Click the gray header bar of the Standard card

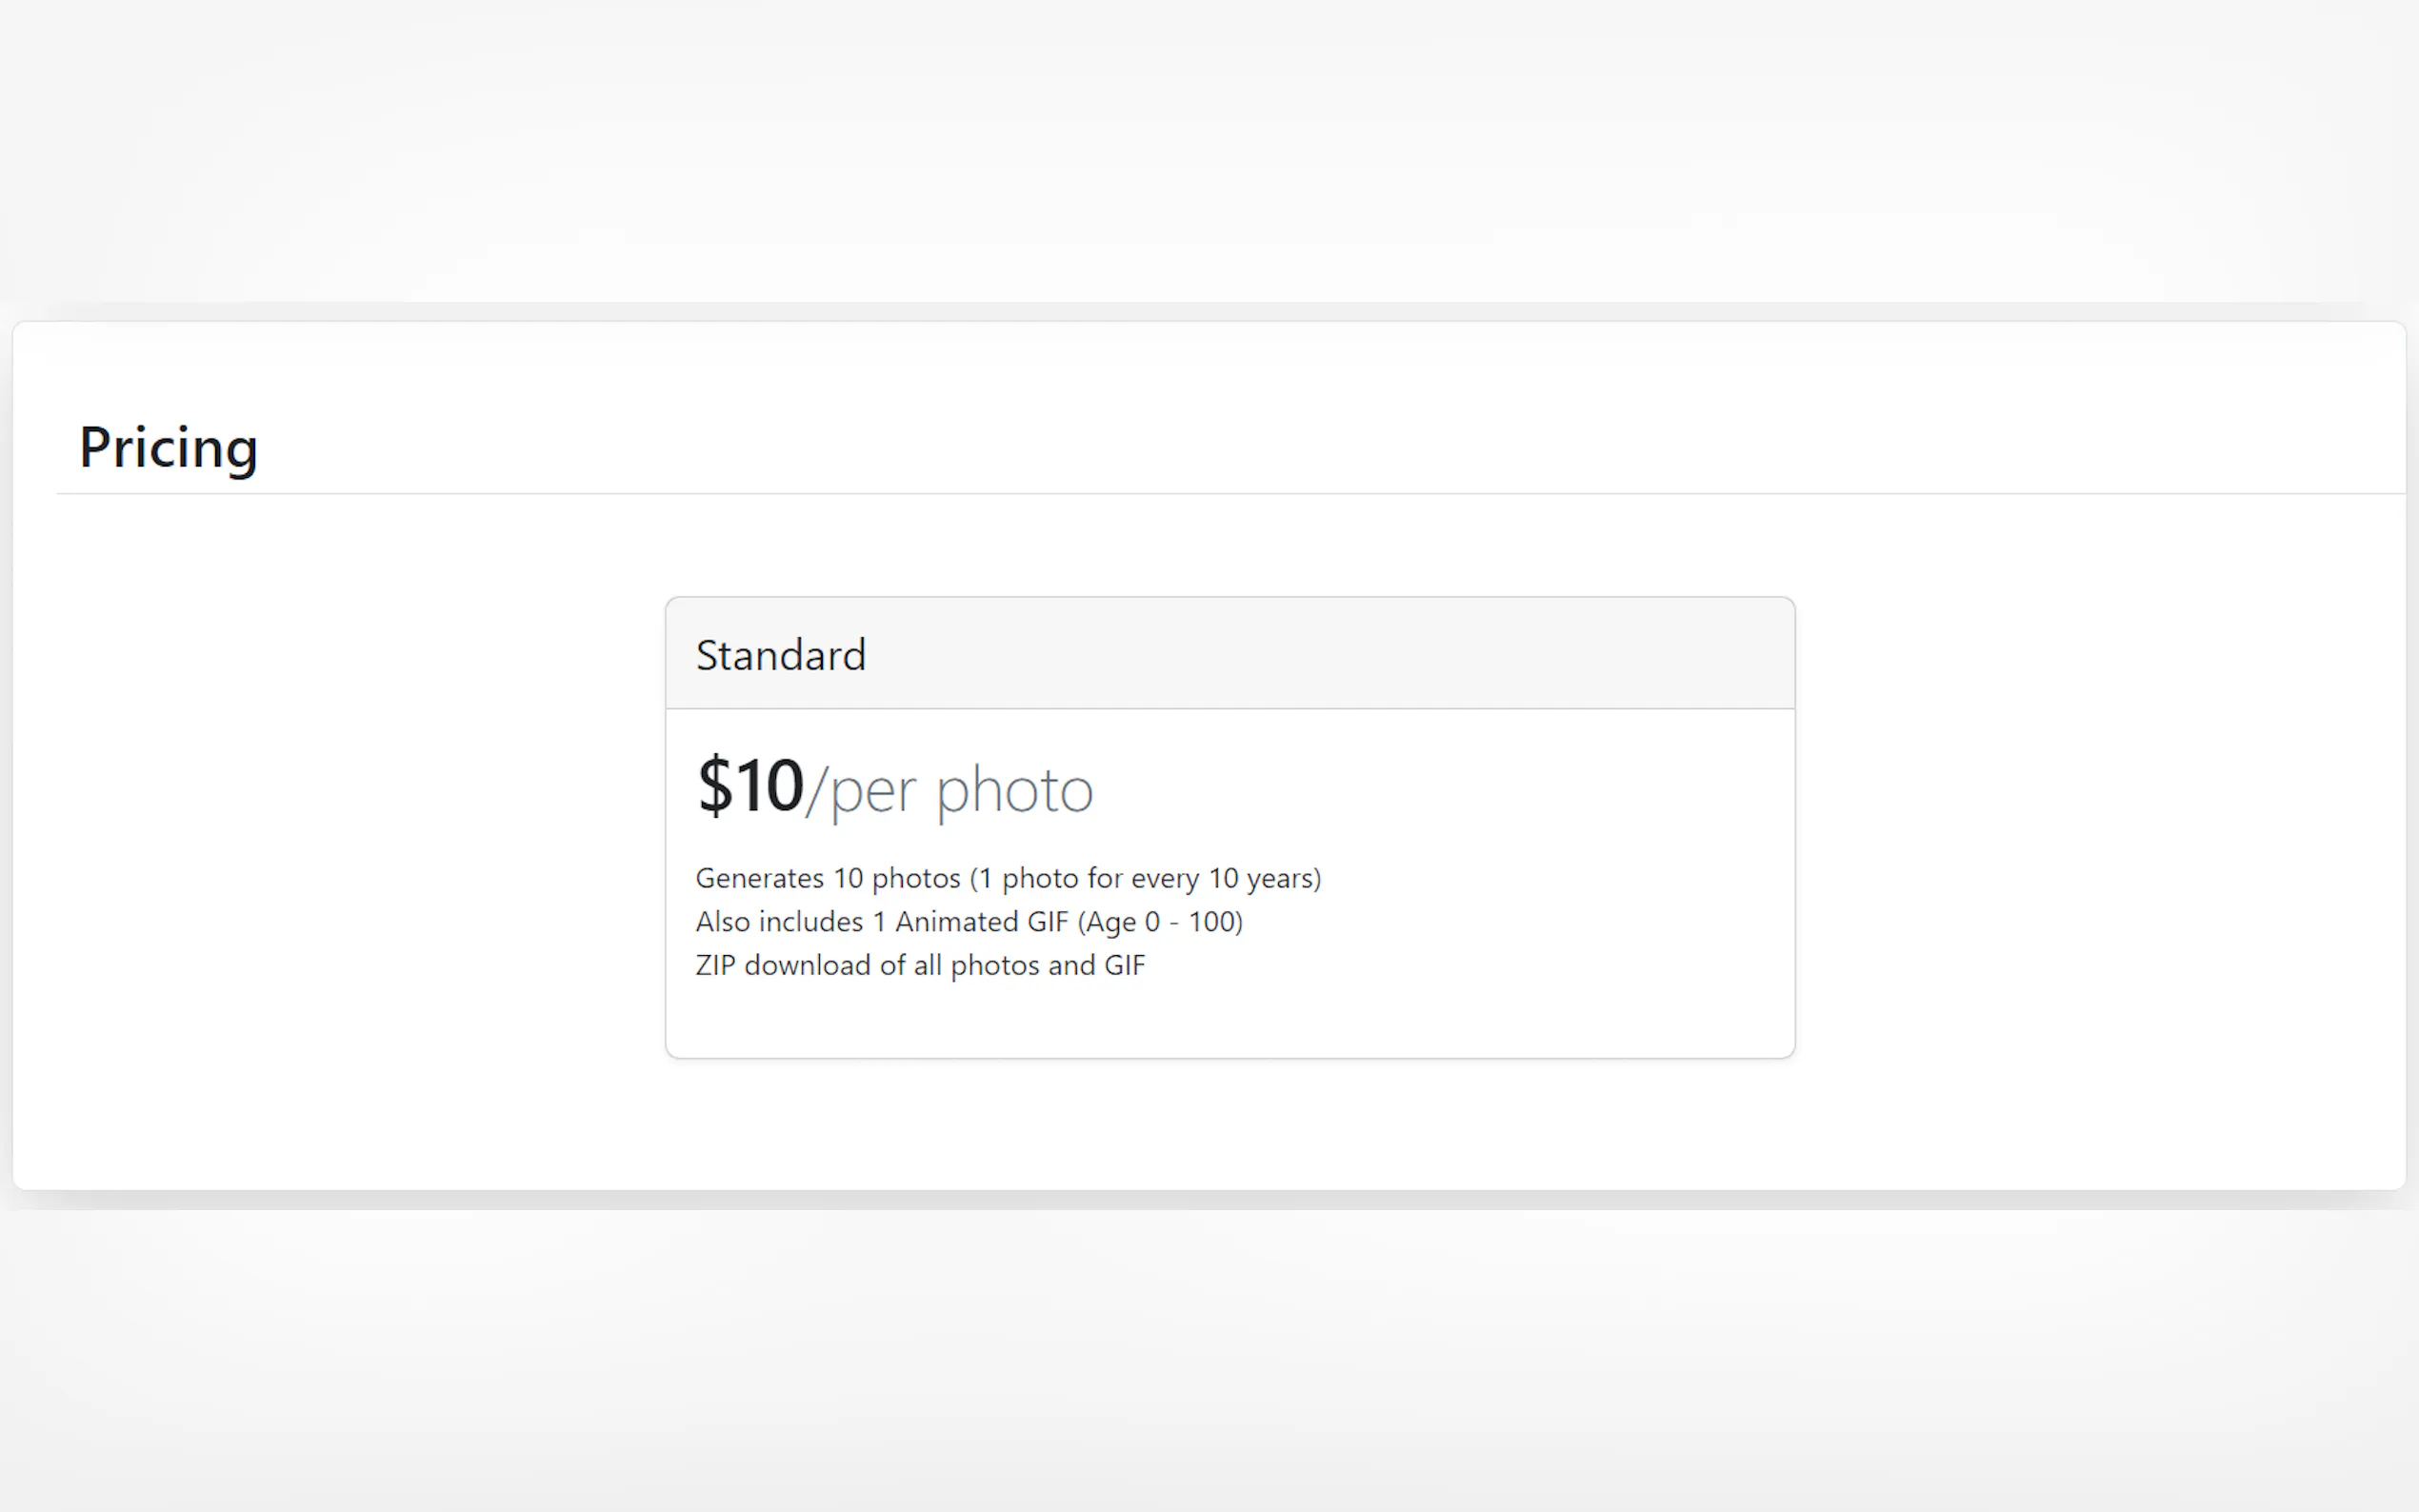pos(1300,654)
